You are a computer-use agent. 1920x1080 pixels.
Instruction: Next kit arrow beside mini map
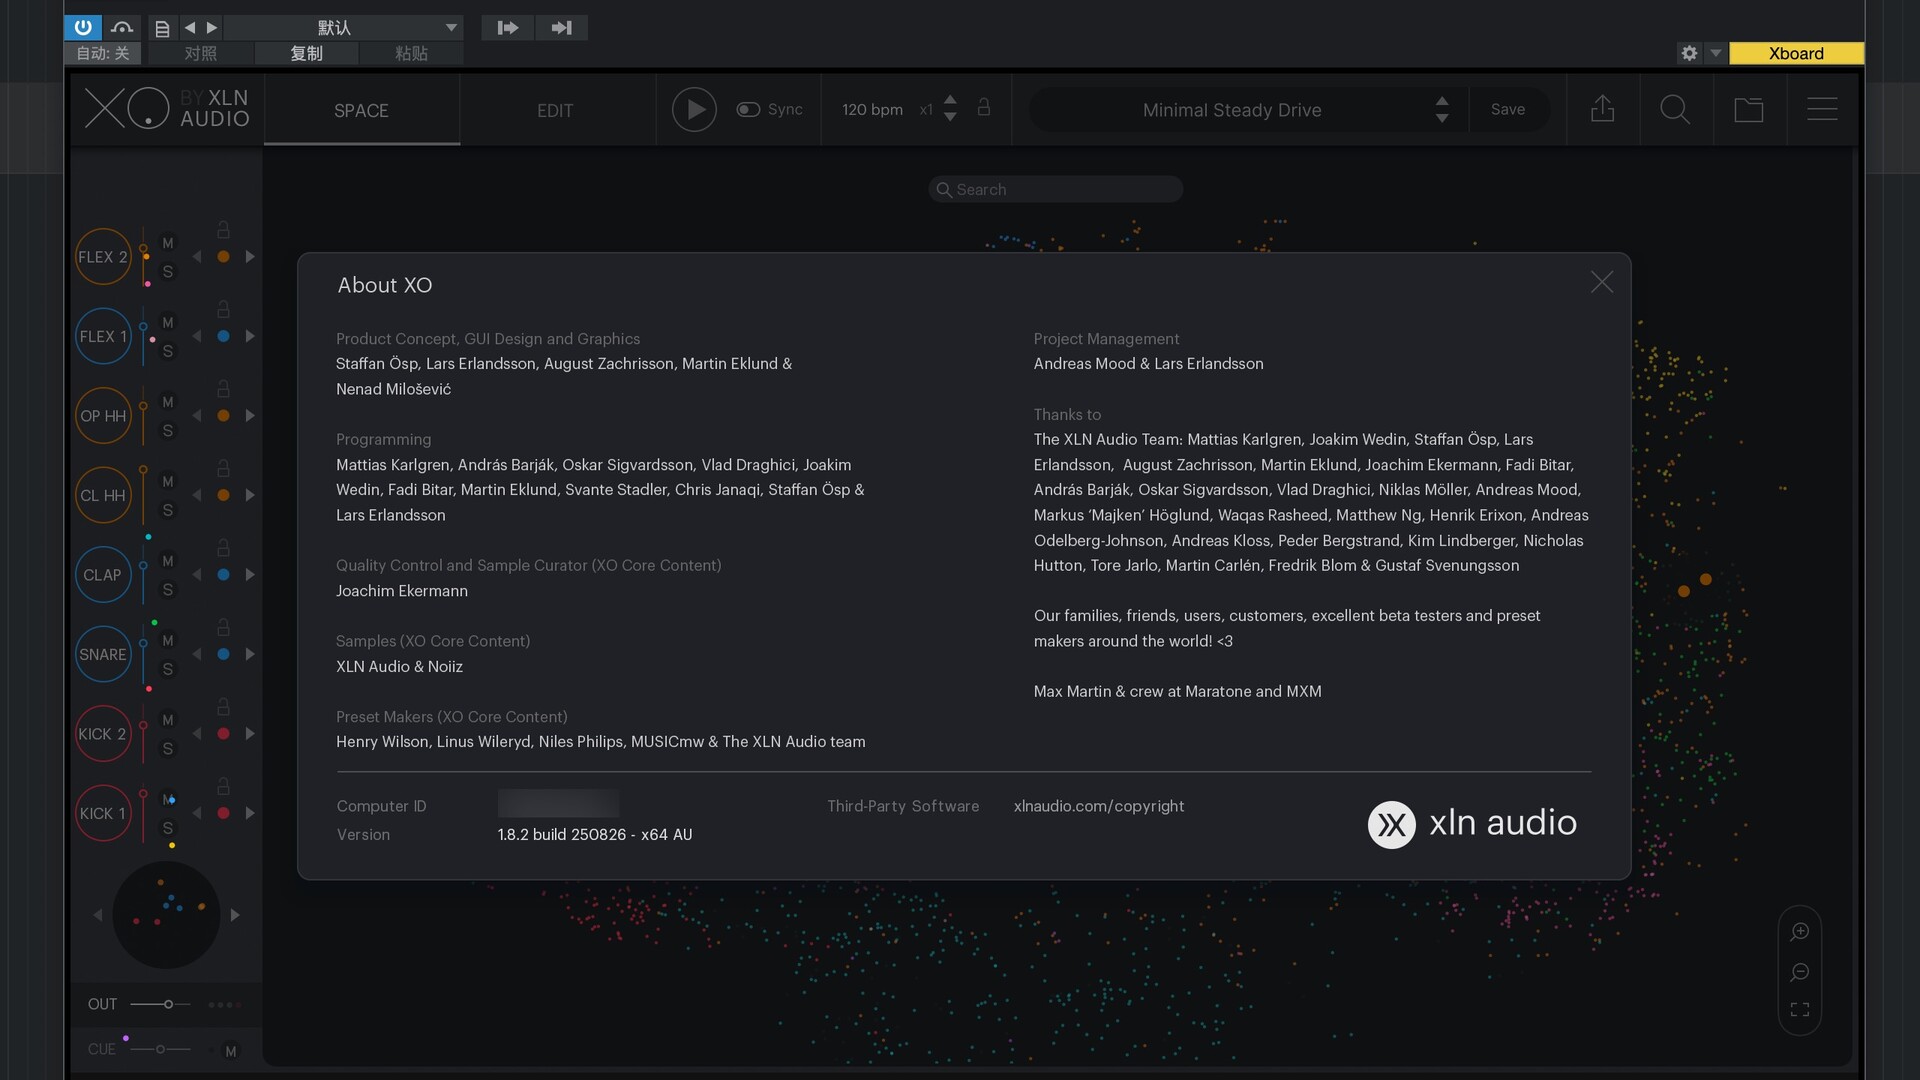(235, 915)
